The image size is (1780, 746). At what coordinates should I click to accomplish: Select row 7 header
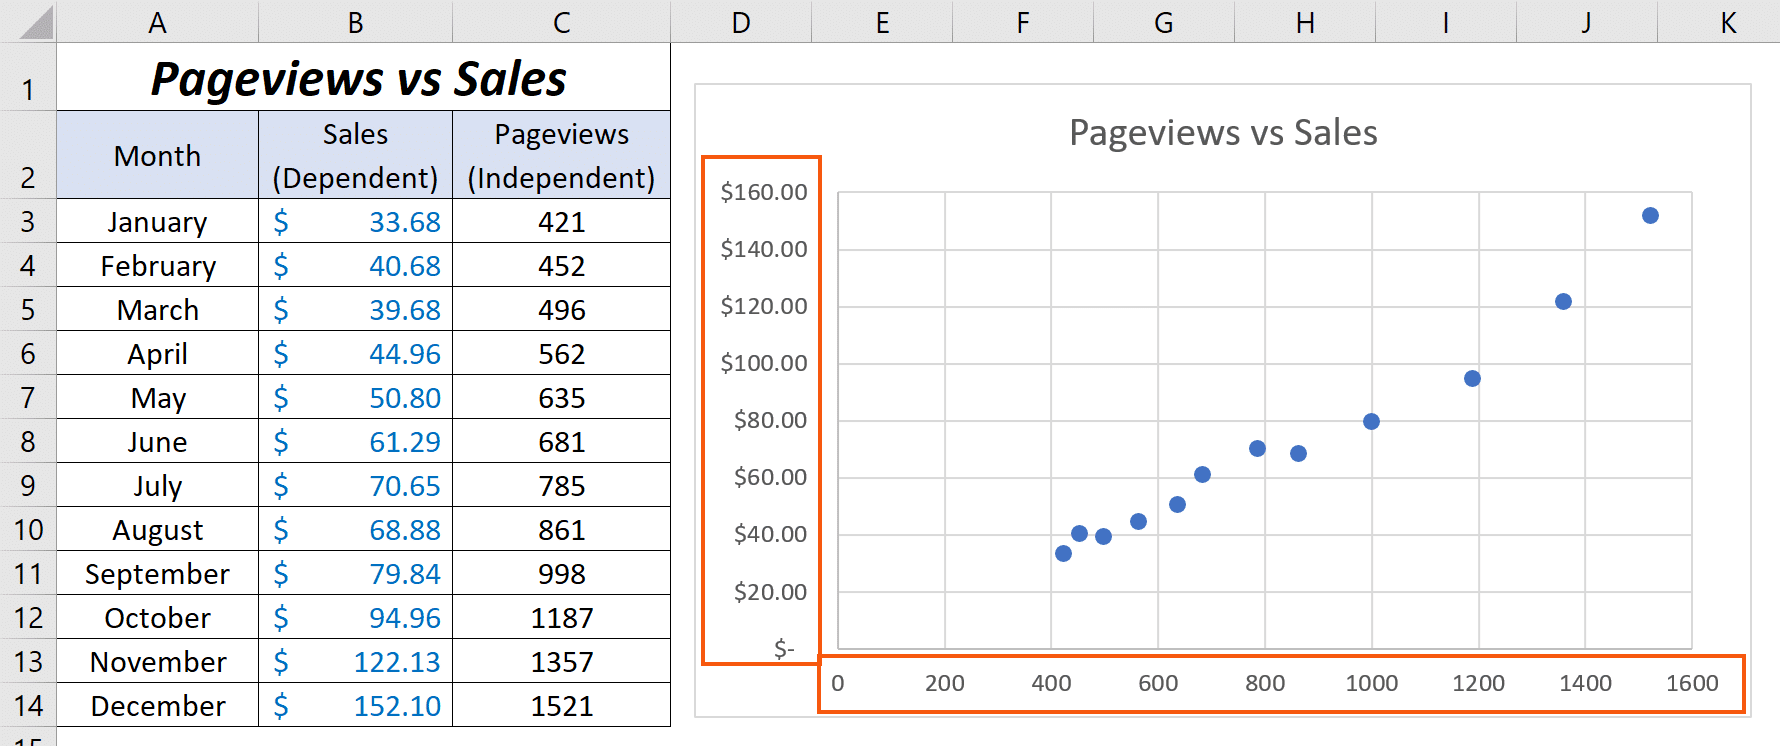[x=28, y=397]
